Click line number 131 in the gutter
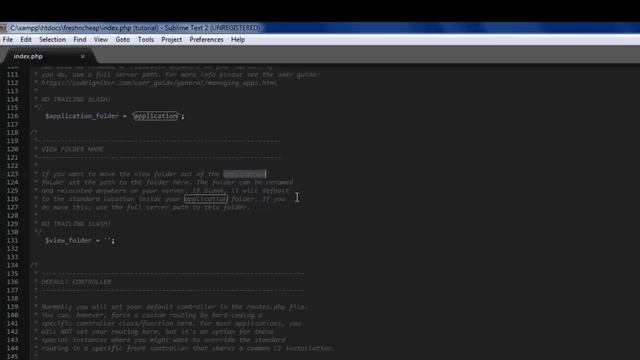 tap(13, 240)
